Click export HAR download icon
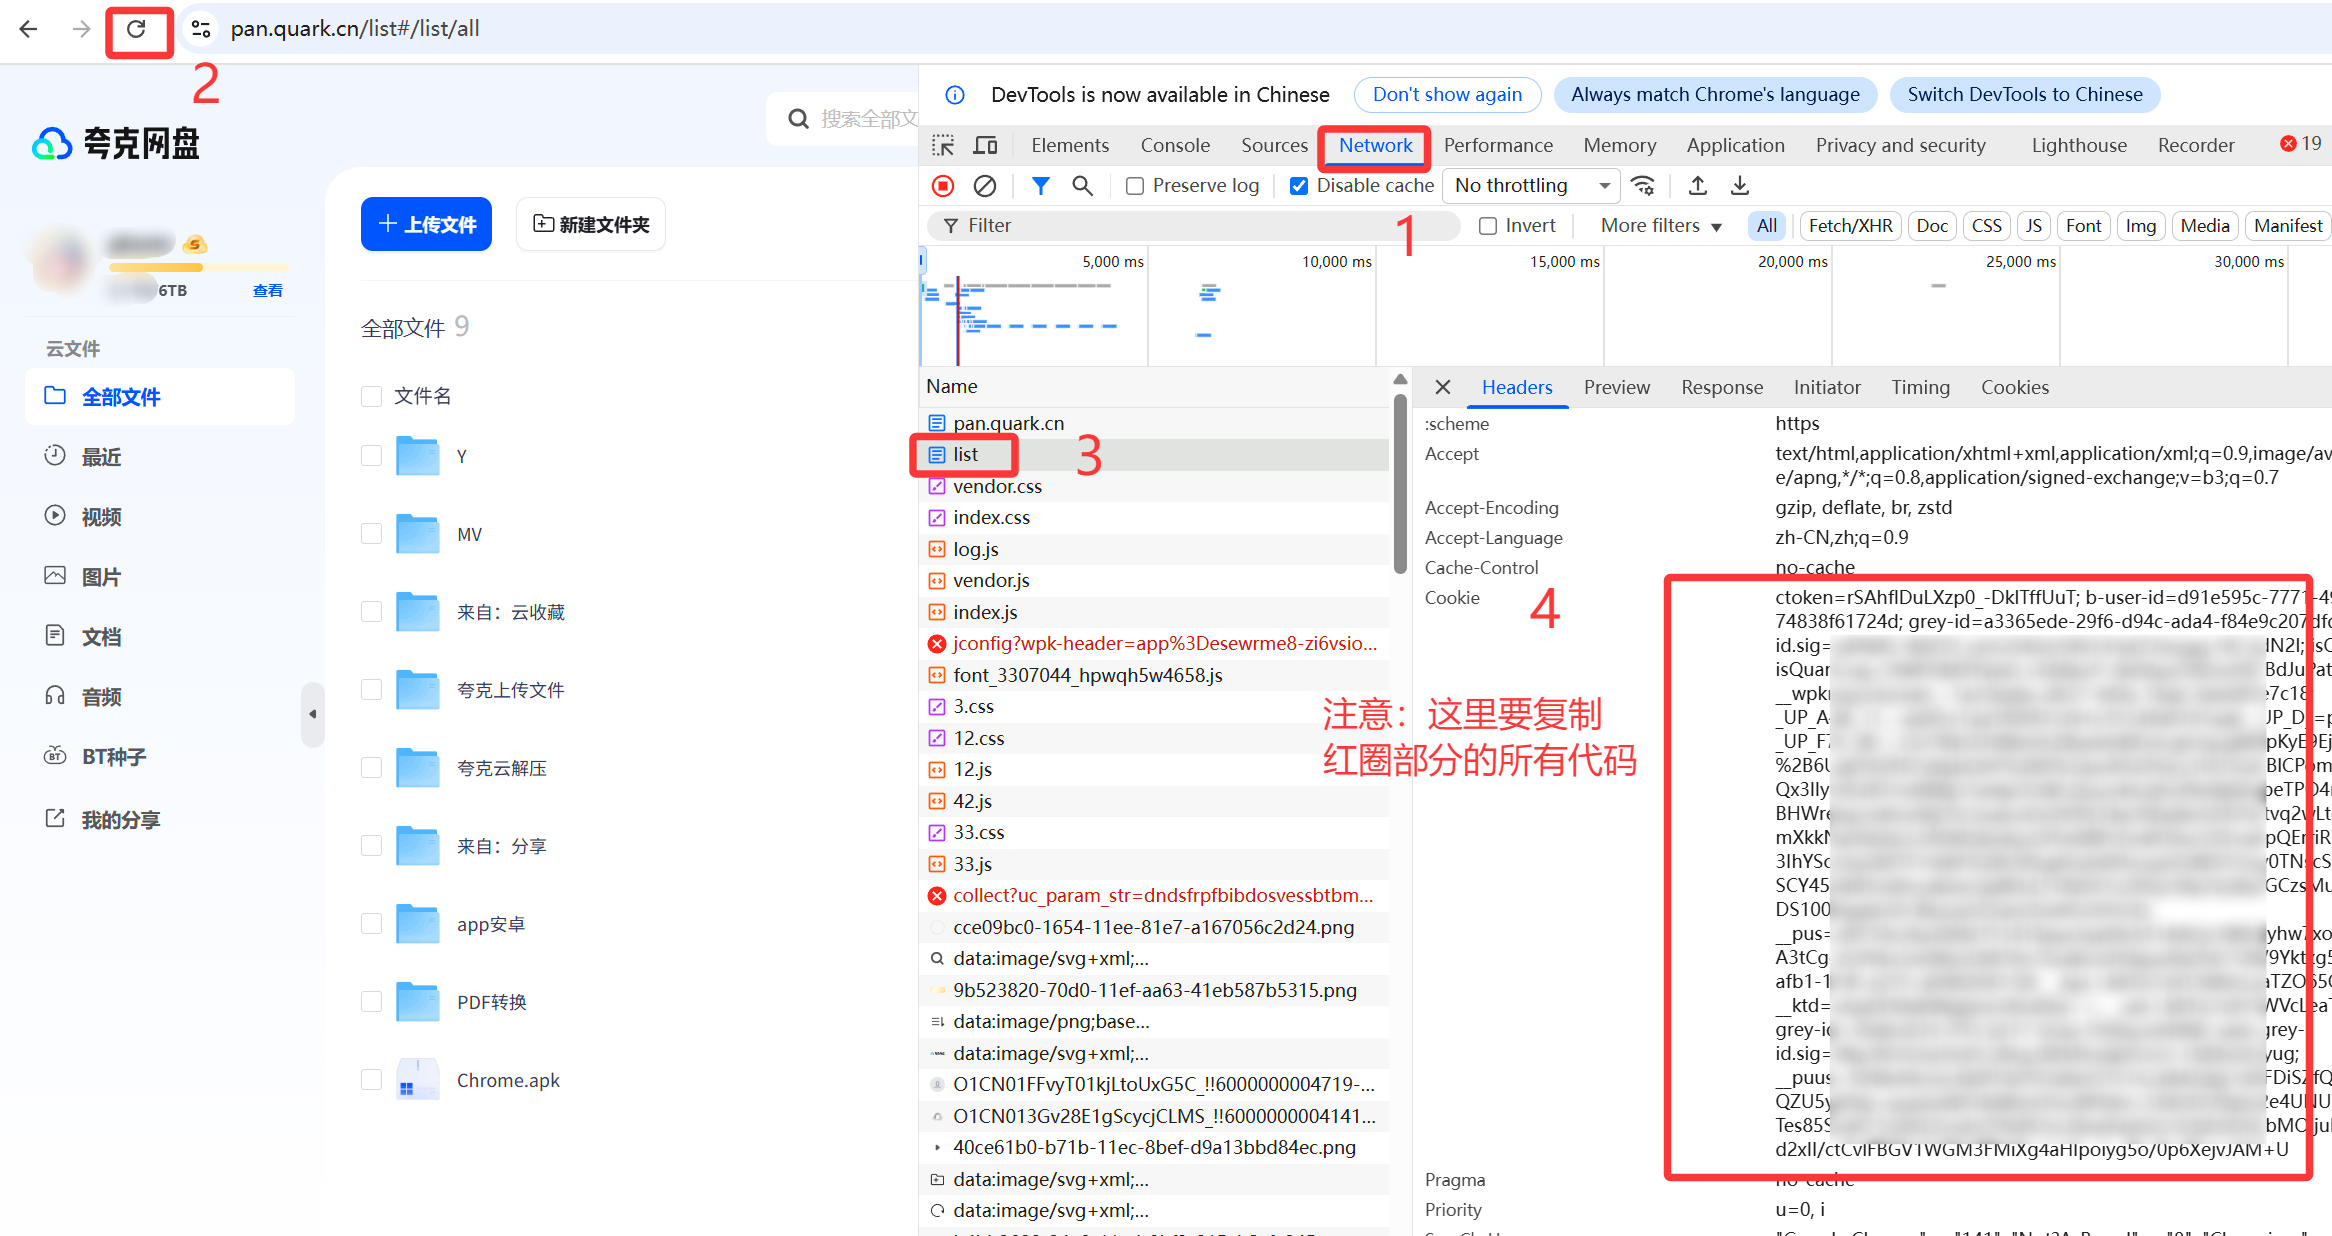This screenshot has width=2332, height=1236. pos(1740,186)
